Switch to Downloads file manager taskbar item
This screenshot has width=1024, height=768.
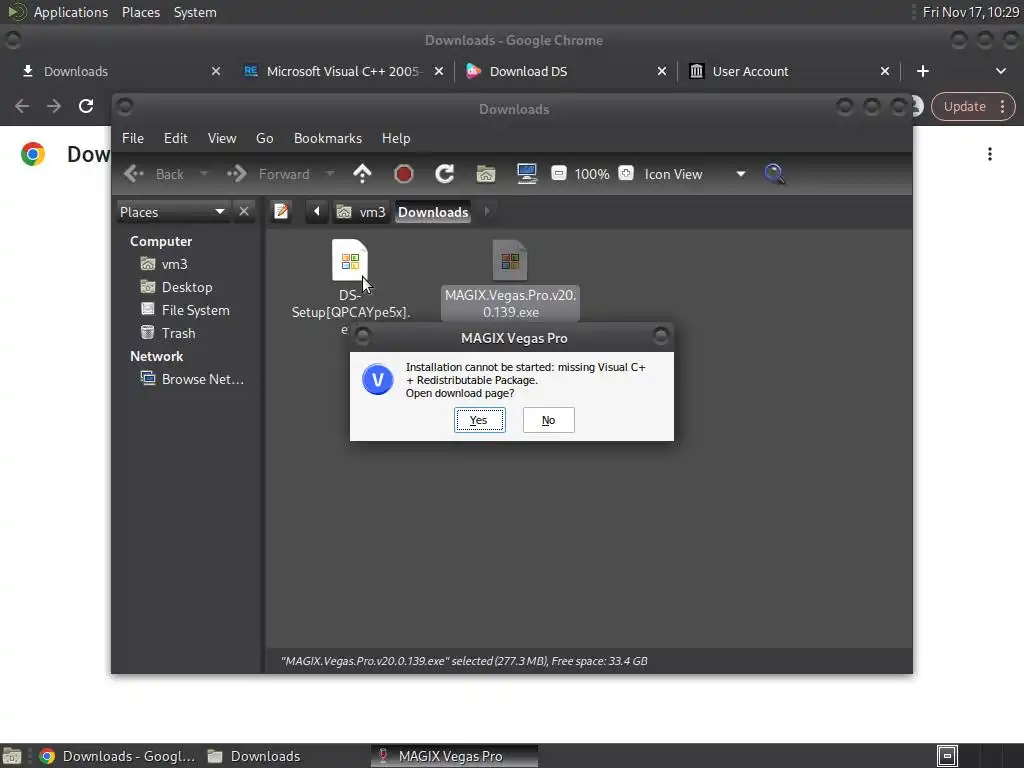coord(255,756)
